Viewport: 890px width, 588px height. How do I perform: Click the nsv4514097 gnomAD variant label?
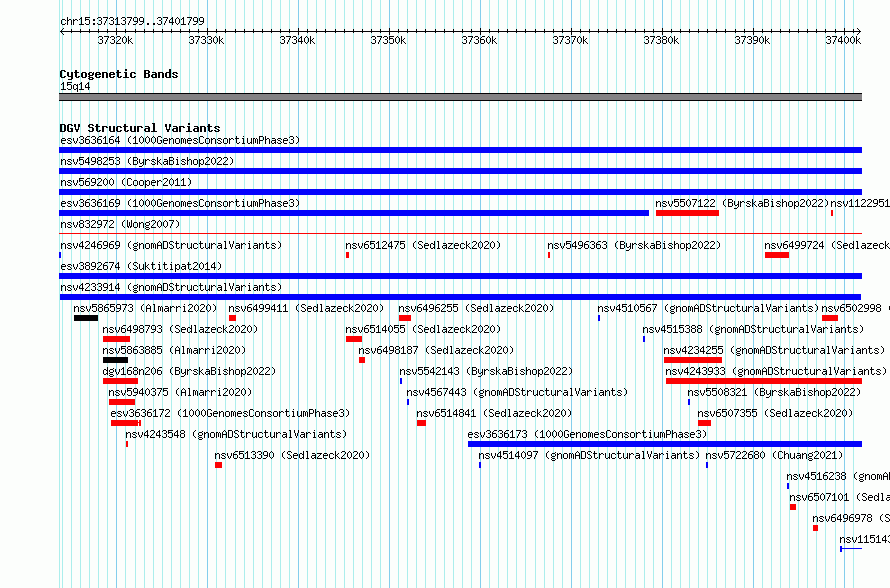tap(589, 455)
